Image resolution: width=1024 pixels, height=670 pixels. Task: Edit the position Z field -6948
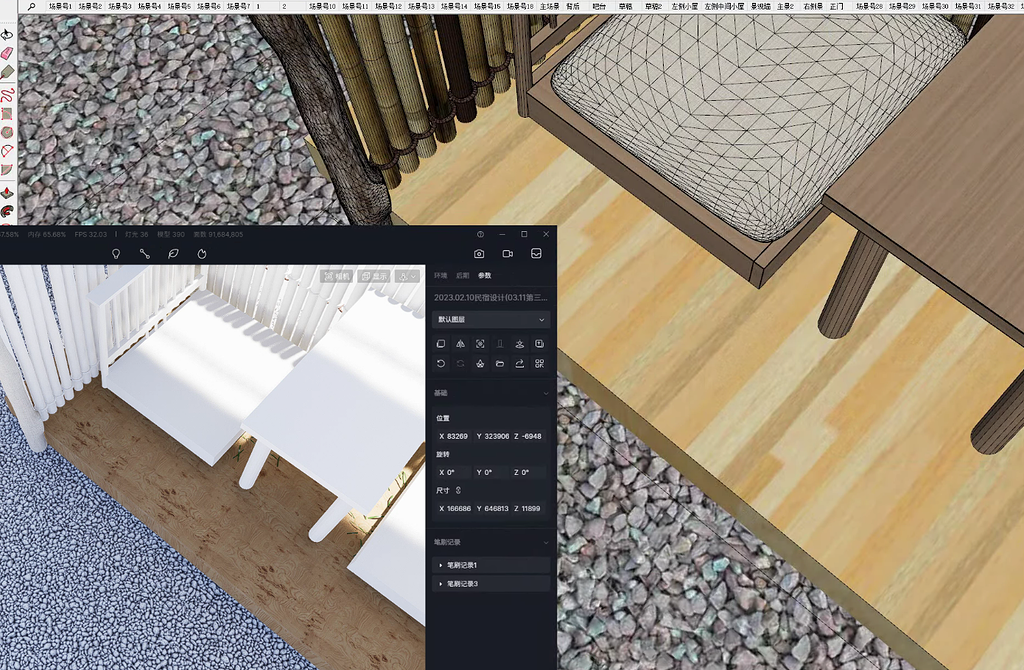pyautogui.click(x=528, y=436)
